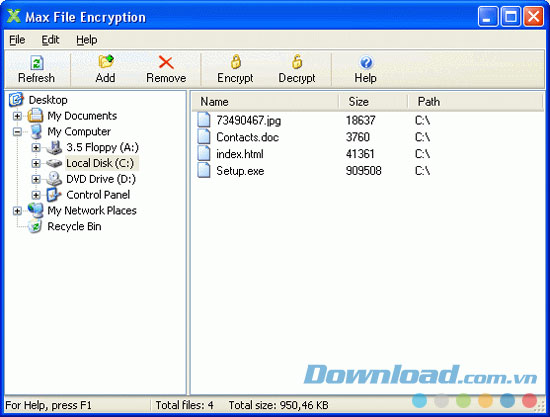Click the file icon beside Contacts.doc
Viewport: 550px width, 417px height.
point(204,136)
